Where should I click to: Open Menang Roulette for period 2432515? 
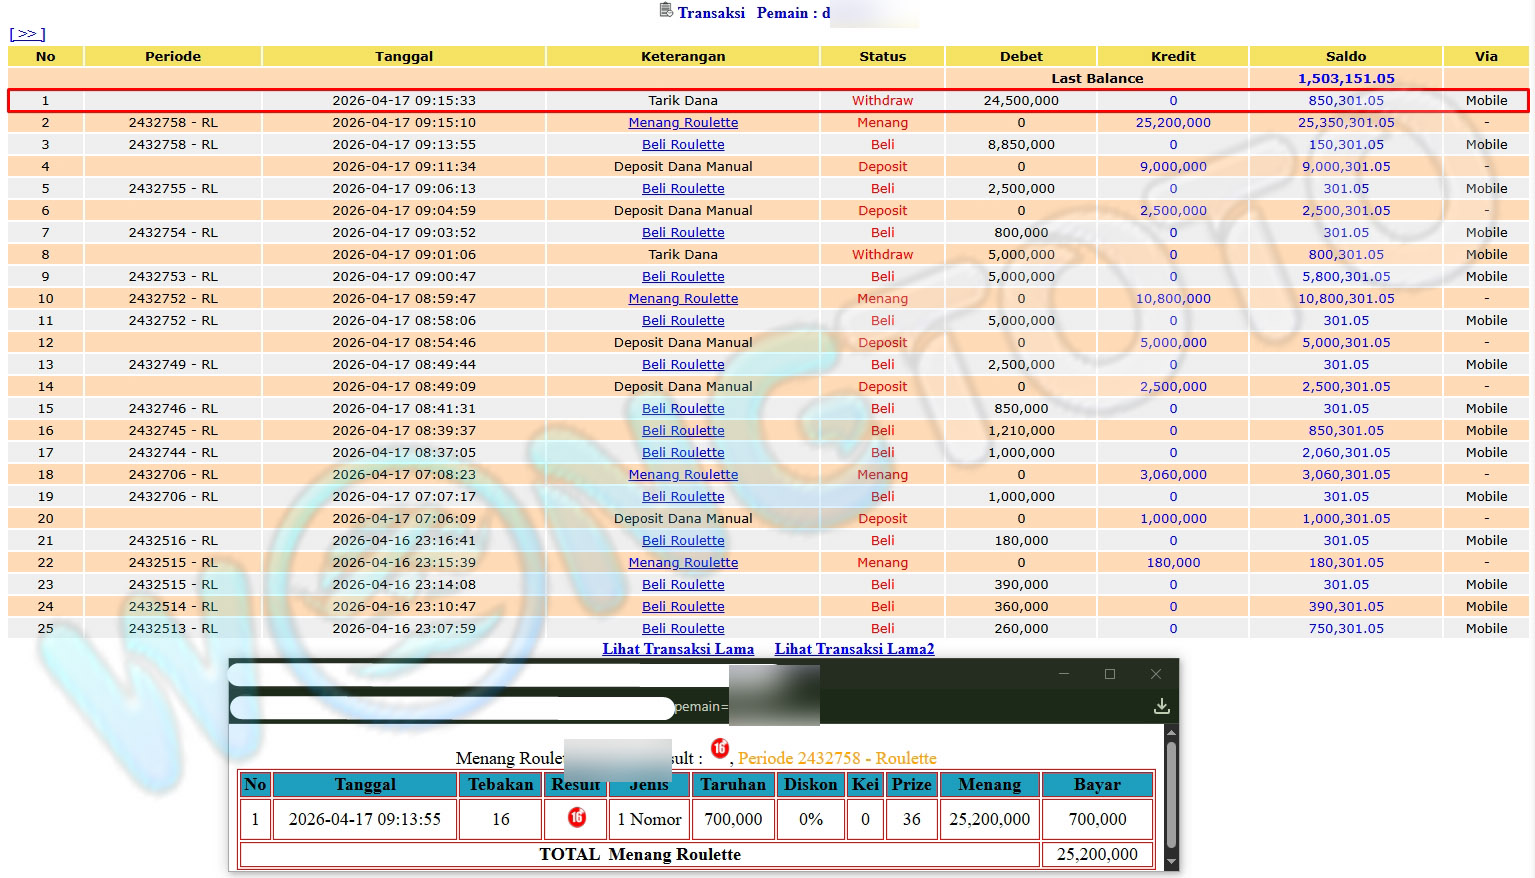(x=683, y=563)
